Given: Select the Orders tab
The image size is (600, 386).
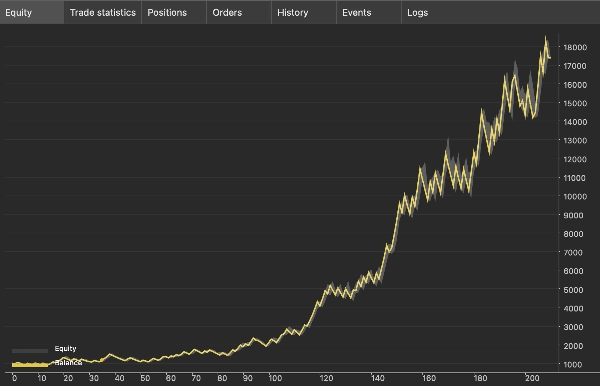Looking at the screenshot, I should click(x=239, y=13).
